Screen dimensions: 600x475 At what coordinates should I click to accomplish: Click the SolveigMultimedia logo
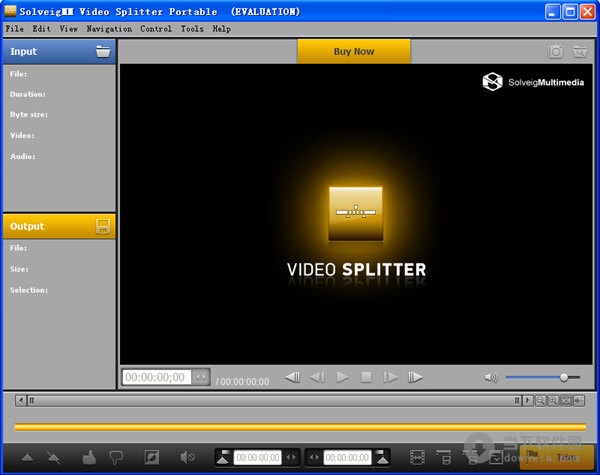click(533, 82)
